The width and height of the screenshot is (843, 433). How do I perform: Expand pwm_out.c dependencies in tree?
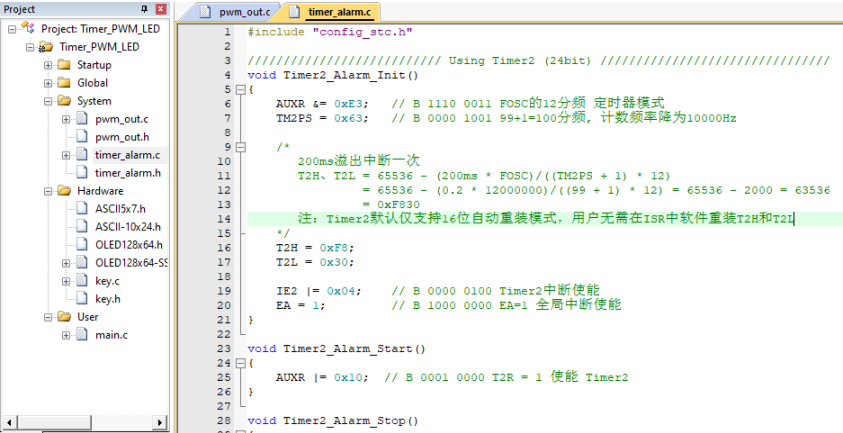(x=66, y=119)
